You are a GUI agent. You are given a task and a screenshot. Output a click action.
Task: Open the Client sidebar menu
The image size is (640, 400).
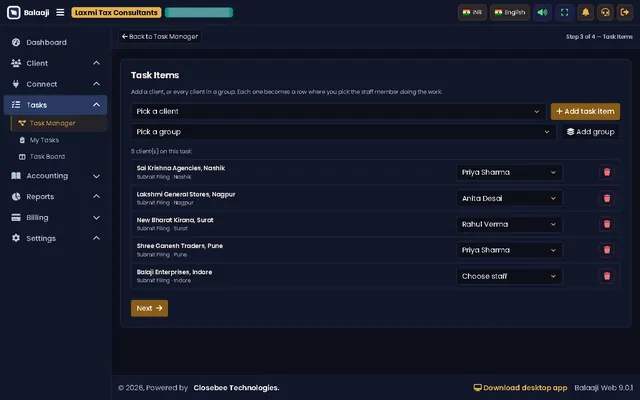tap(55, 63)
